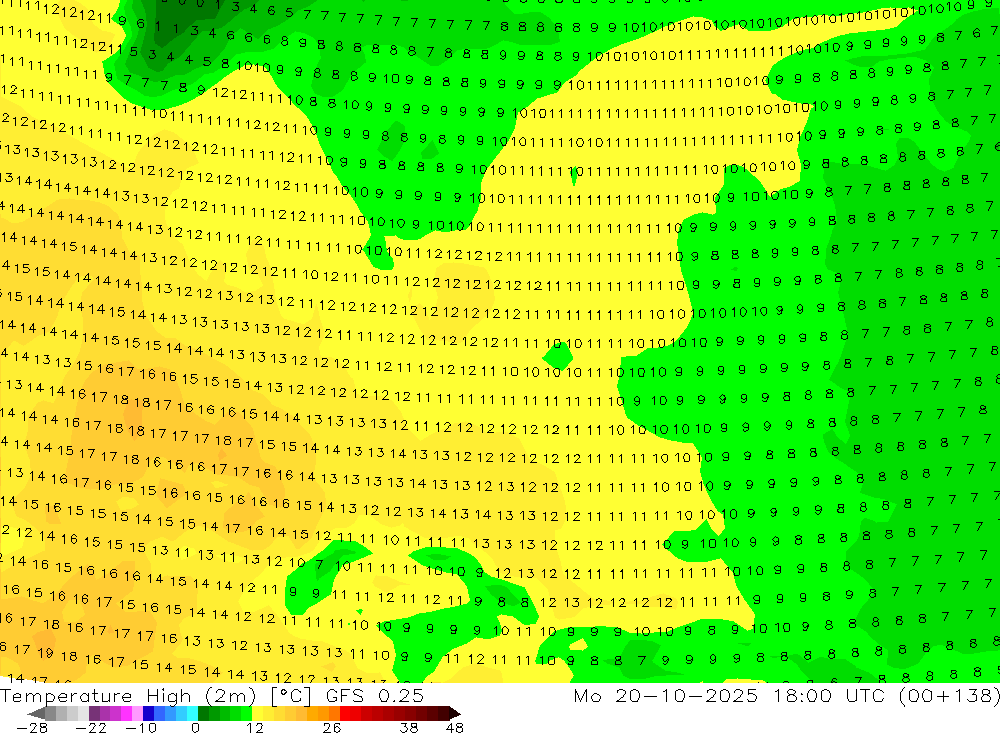Select the '12' color scale label
The image size is (1000, 733).
coord(254,728)
